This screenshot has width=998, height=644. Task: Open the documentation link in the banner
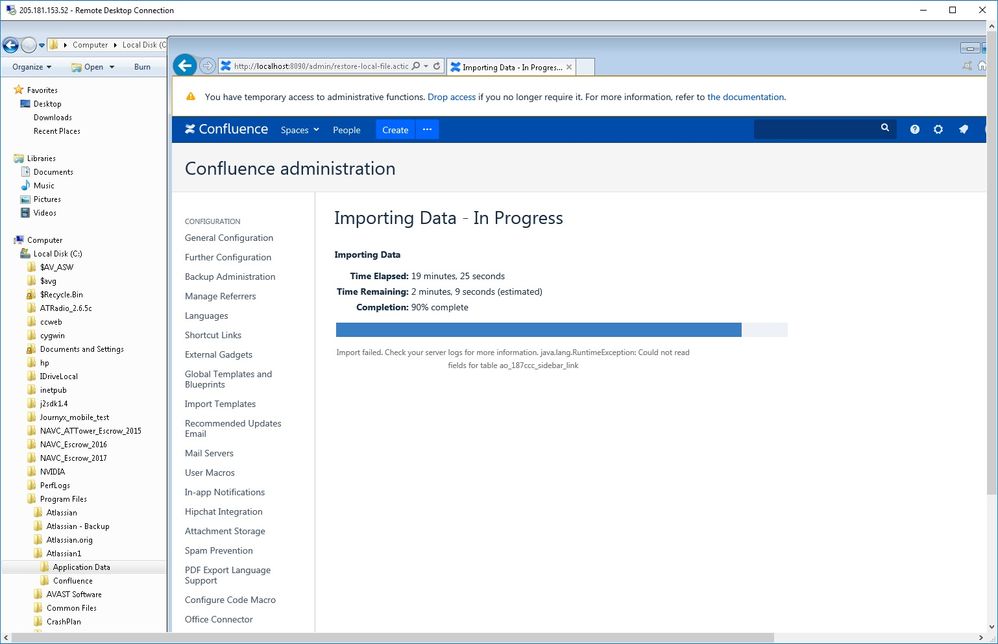point(746,97)
